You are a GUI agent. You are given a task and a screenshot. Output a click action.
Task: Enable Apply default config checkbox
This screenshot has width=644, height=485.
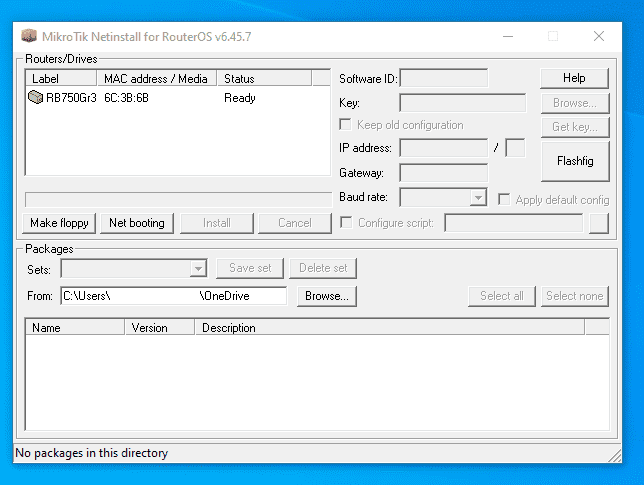pyautogui.click(x=505, y=199)
